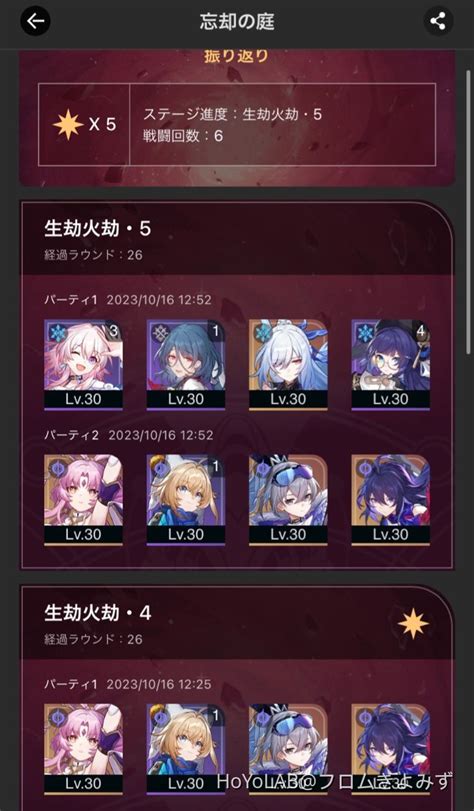Screen dimensions: 474x811
Task: Select the blue-haired character with eidolon 1 in party 1
Action: click(186, 364)
